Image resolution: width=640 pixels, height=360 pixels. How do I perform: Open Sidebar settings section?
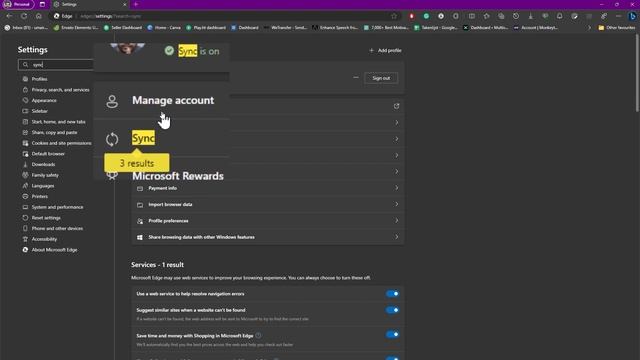click(x=40, y=111)
